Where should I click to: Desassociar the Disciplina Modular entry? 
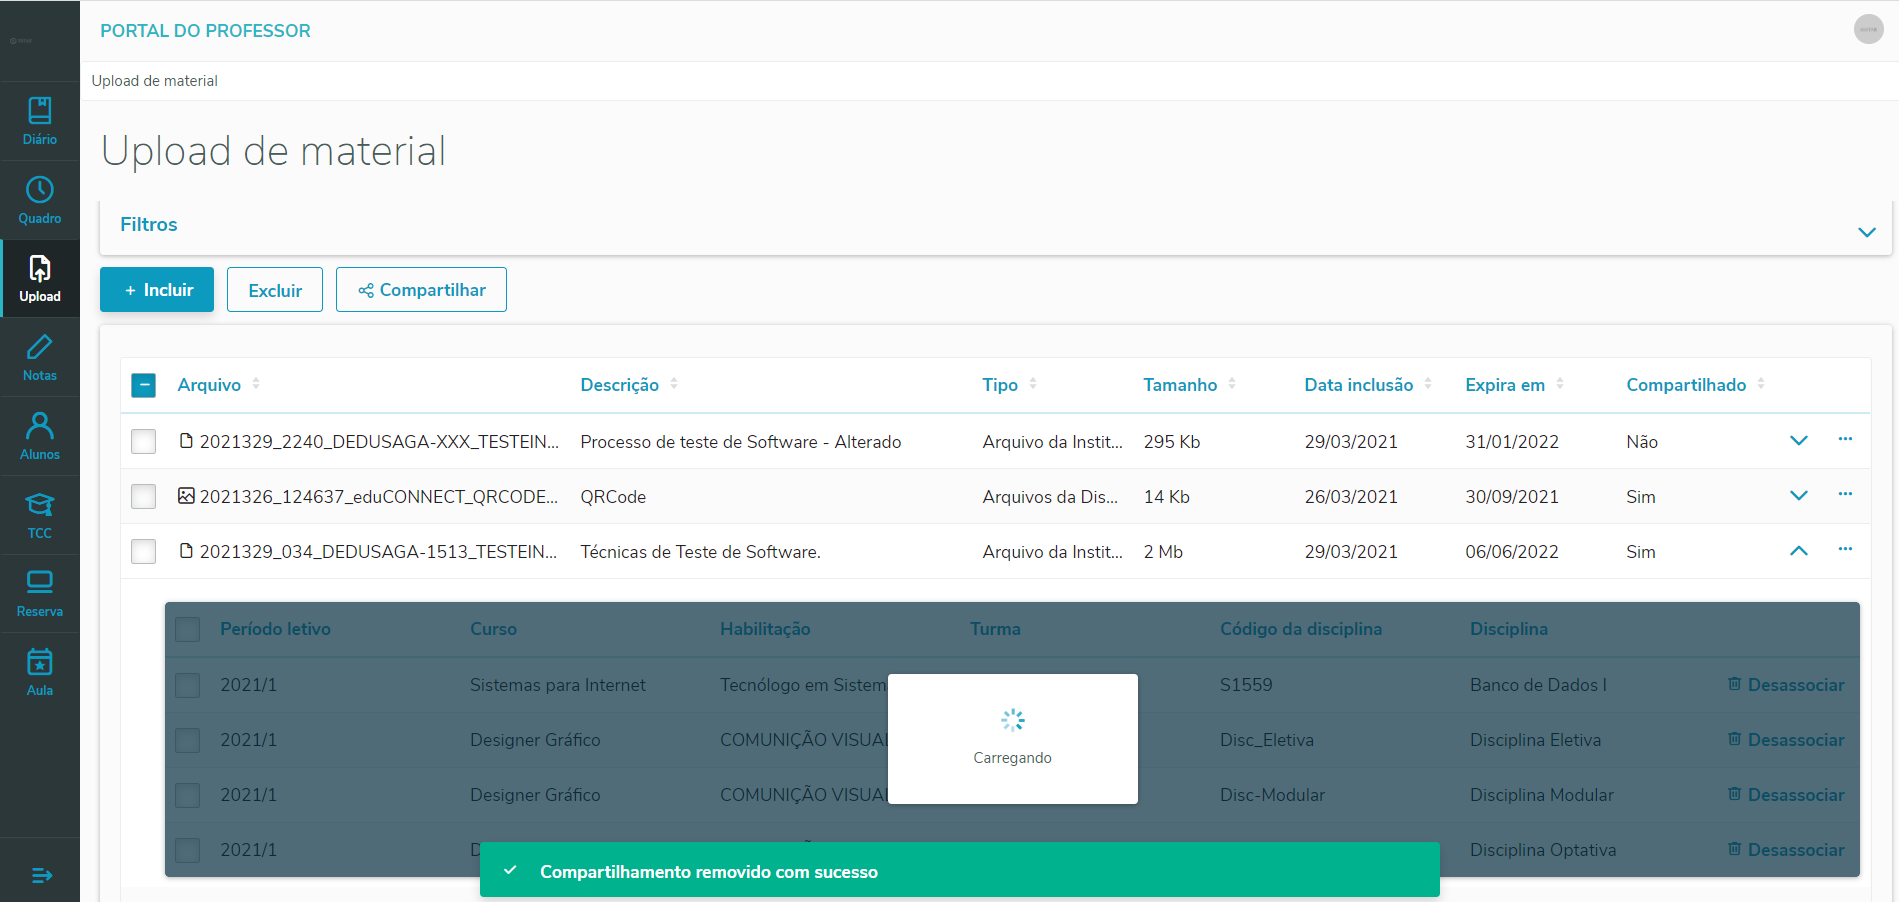pos(1786,795)
